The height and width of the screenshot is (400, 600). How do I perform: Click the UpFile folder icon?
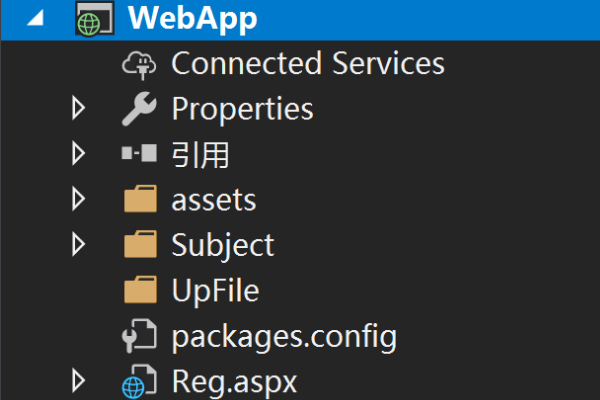coord(140,290)
